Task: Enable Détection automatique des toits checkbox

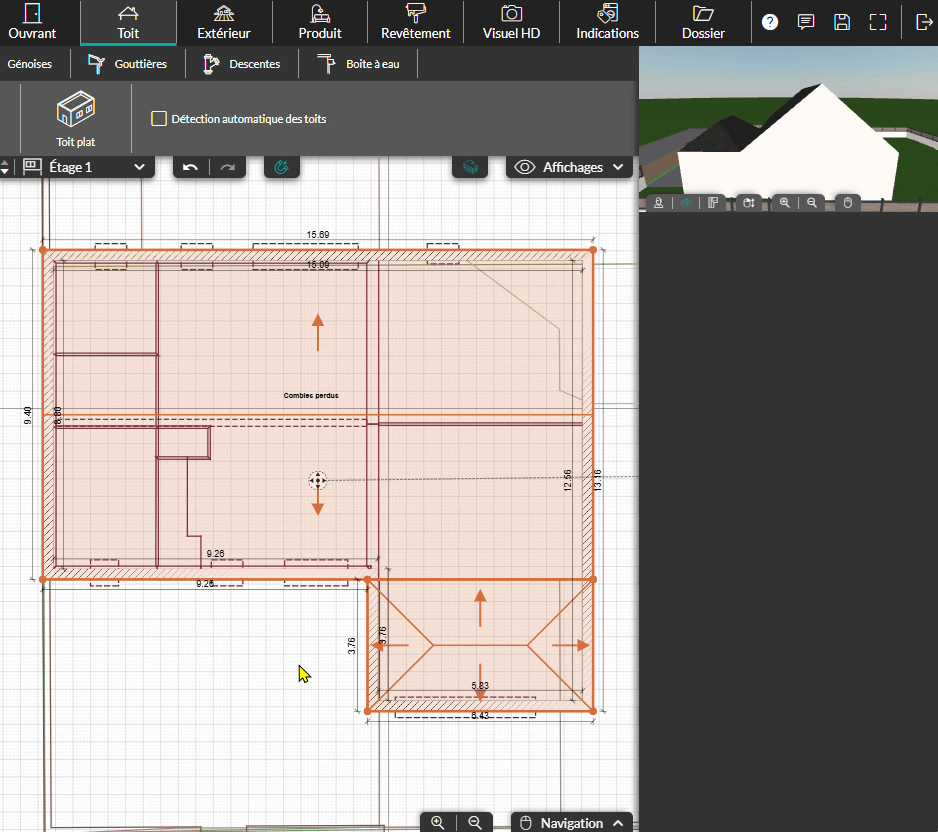Action: (159, 119)
